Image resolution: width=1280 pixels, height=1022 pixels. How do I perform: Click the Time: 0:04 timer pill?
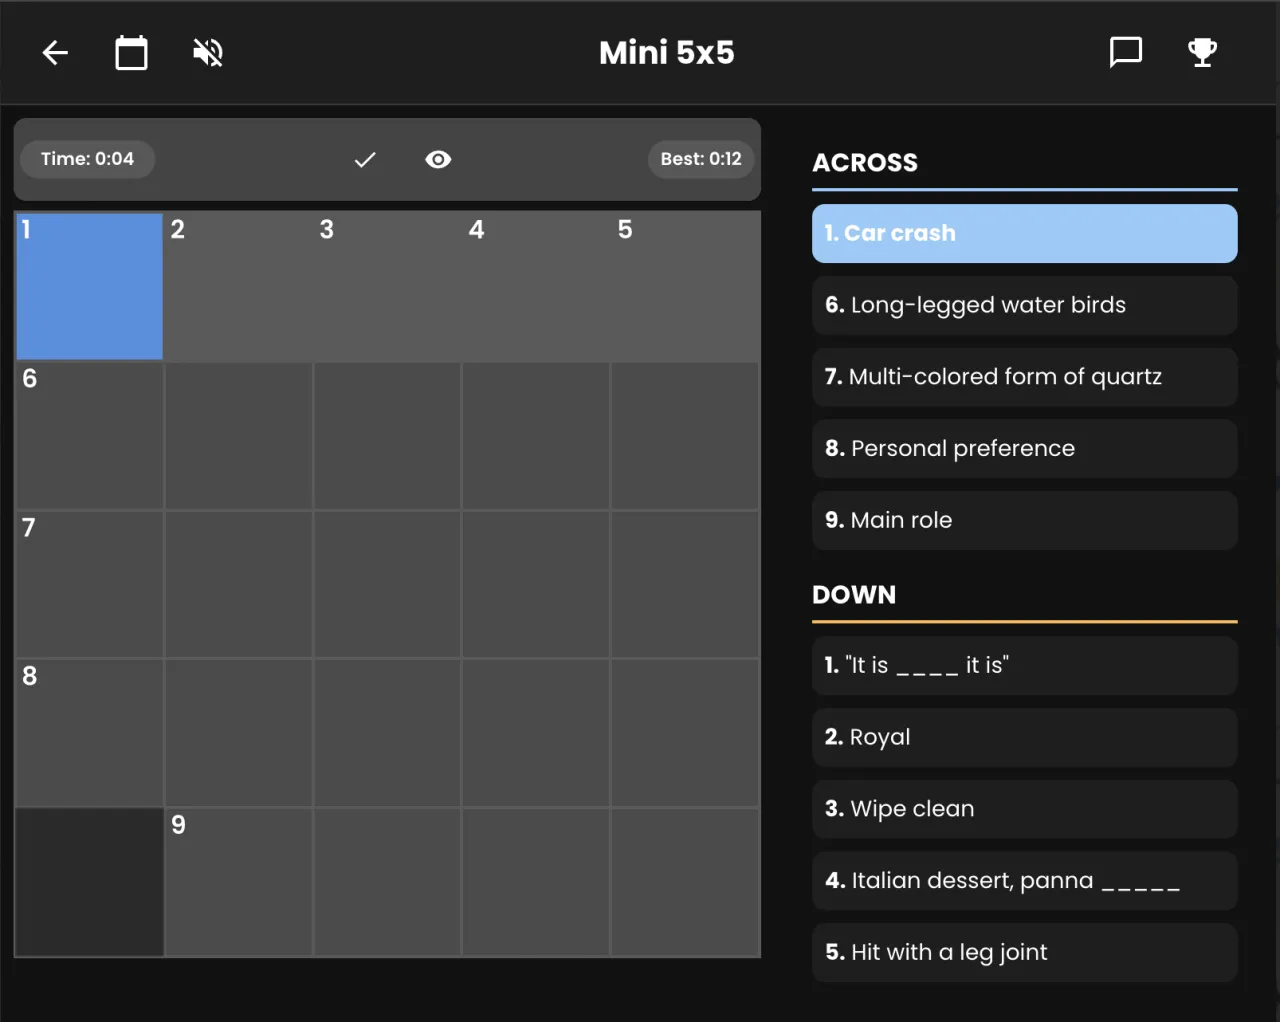tap(87, 159)
